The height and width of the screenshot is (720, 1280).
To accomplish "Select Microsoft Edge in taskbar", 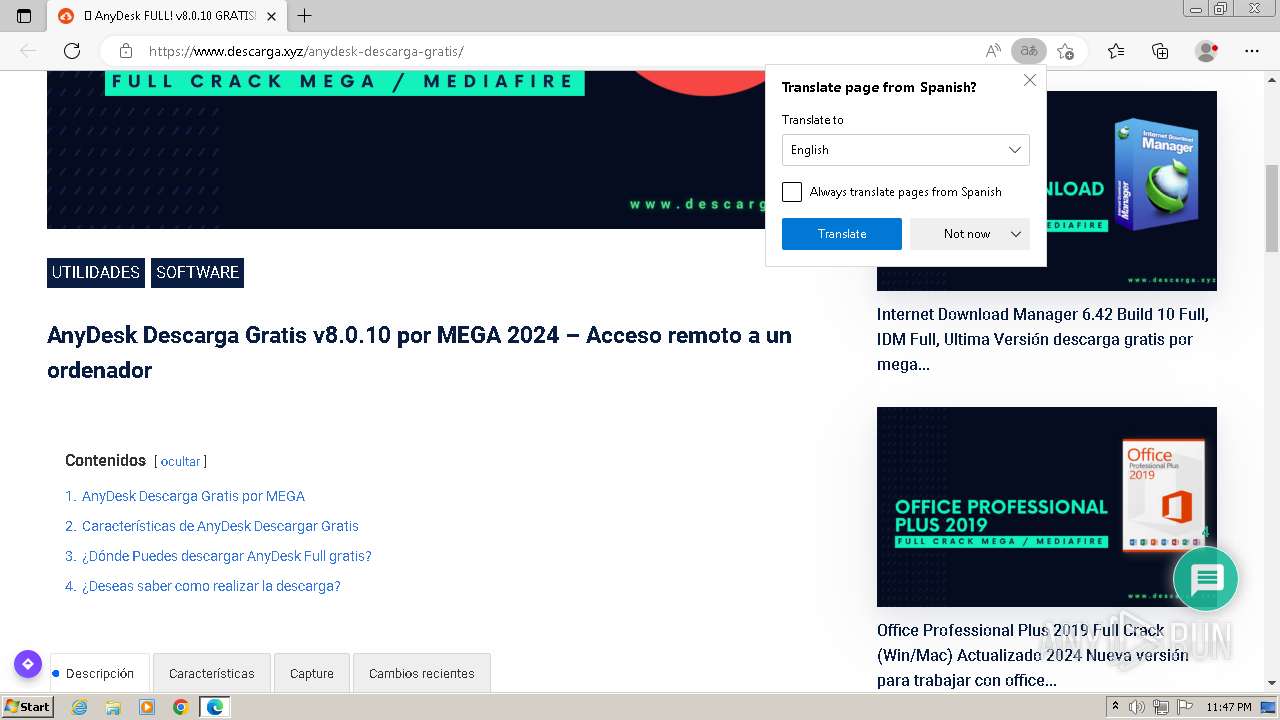I will click(214, 707).
